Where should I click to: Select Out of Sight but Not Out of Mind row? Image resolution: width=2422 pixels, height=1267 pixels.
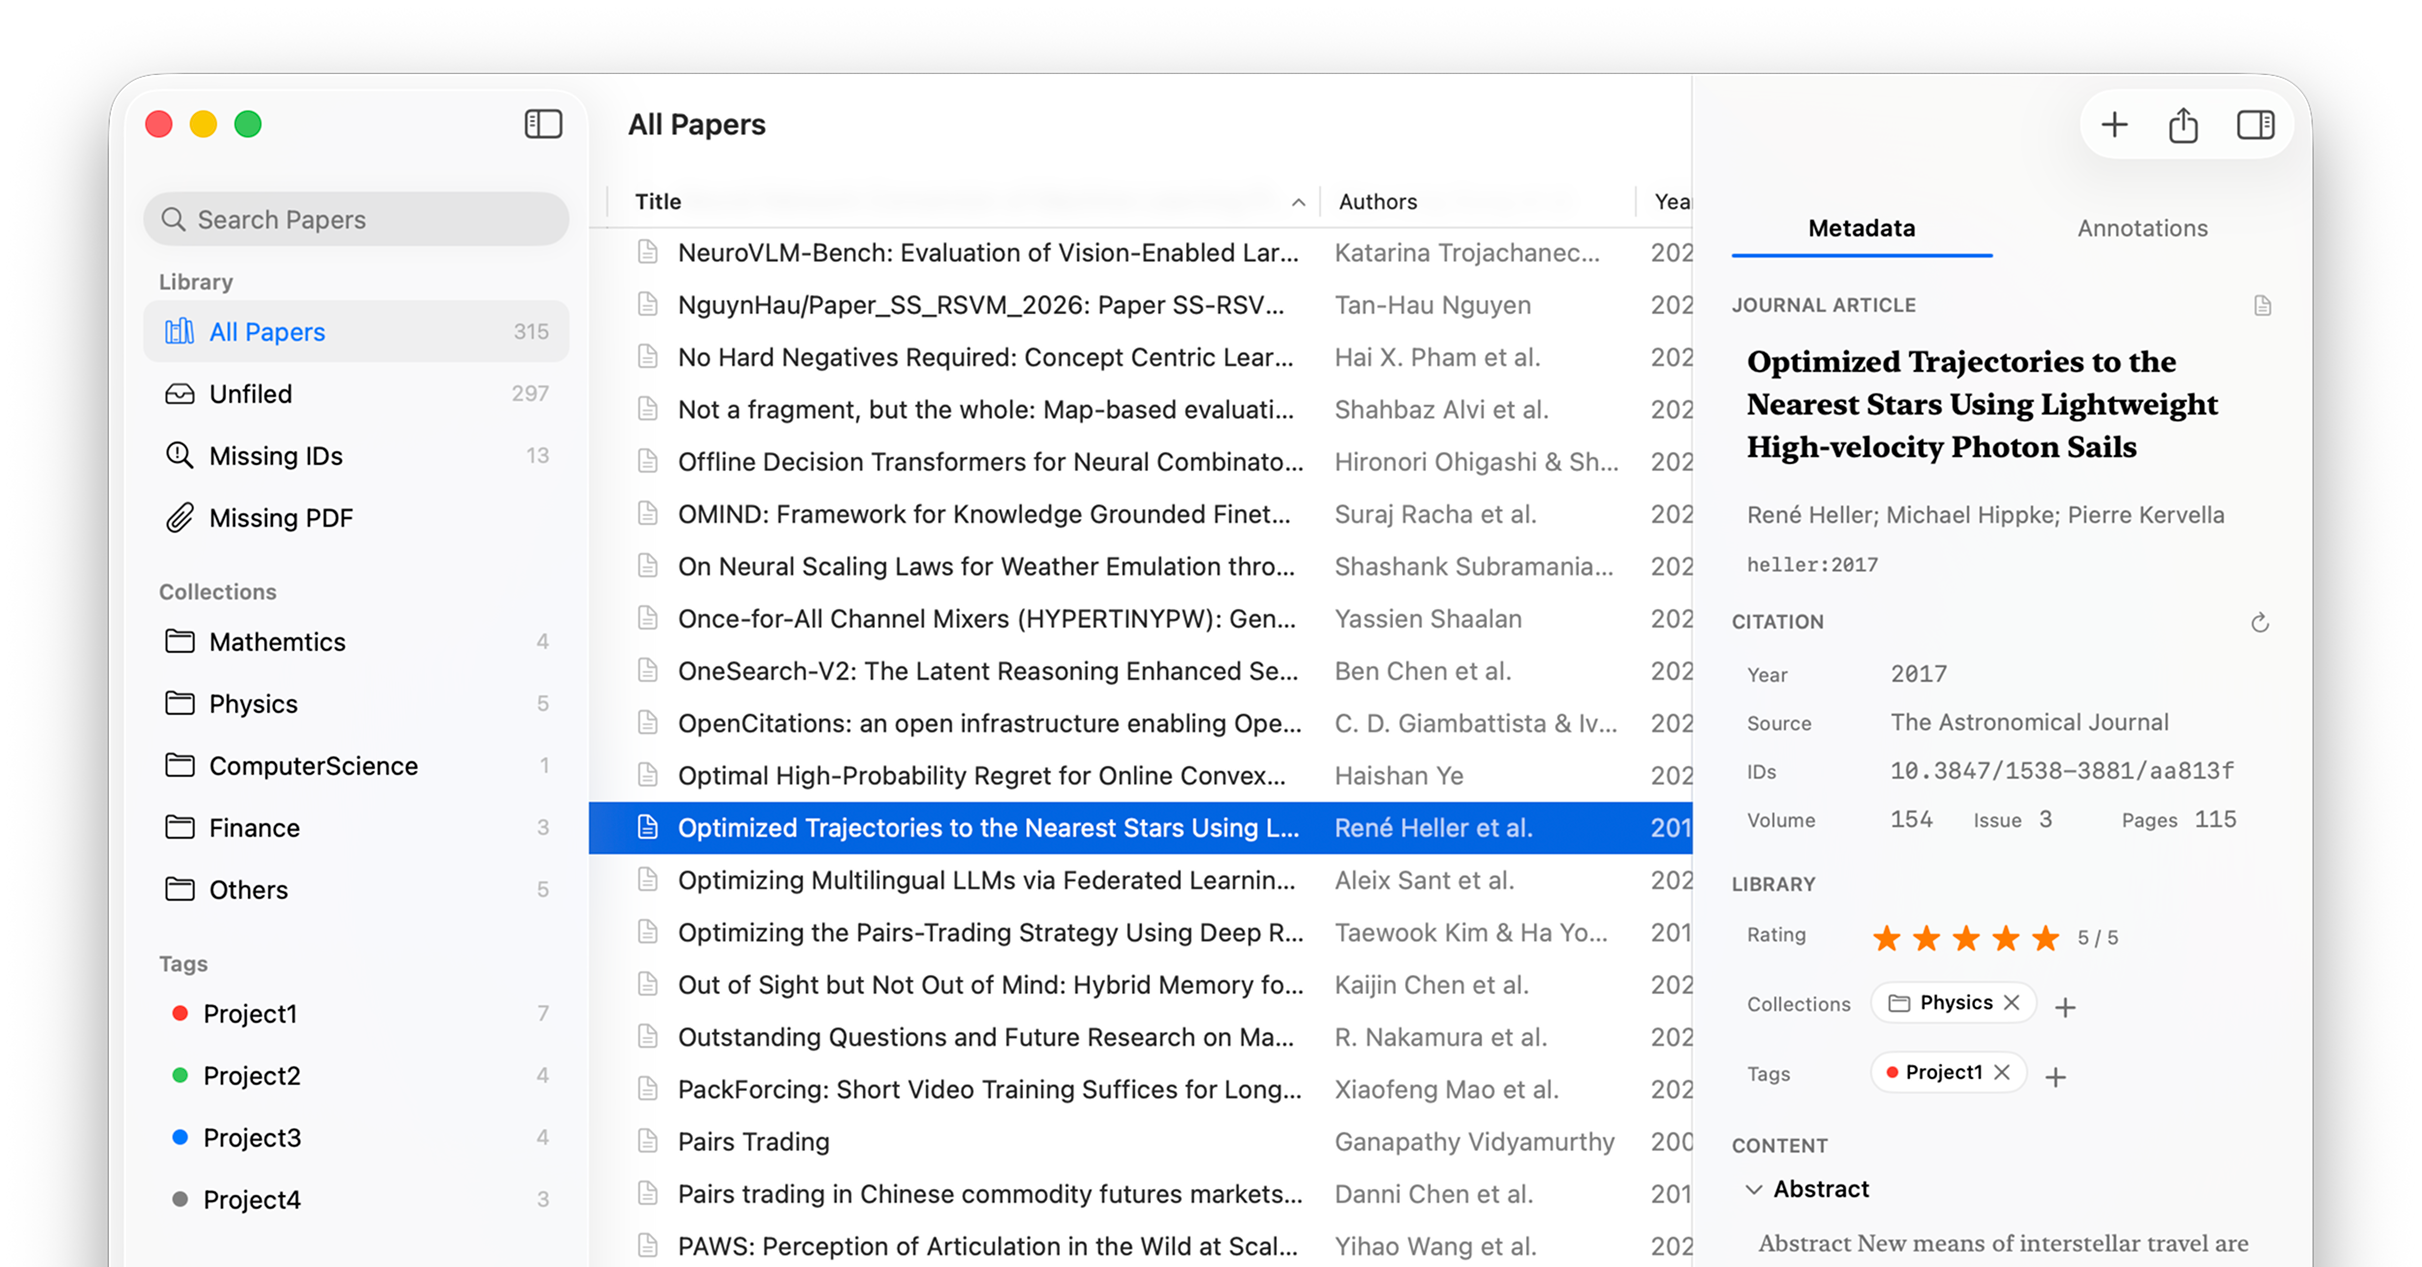tap(1140, 984)
